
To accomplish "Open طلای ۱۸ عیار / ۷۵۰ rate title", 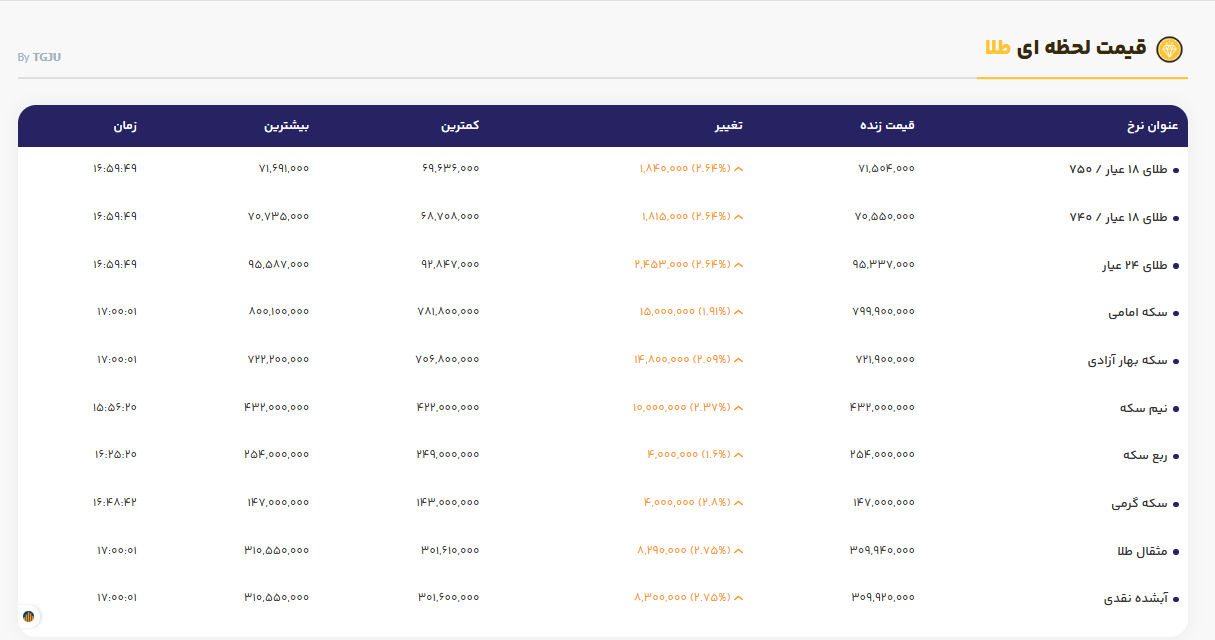I will [1118, 169].
